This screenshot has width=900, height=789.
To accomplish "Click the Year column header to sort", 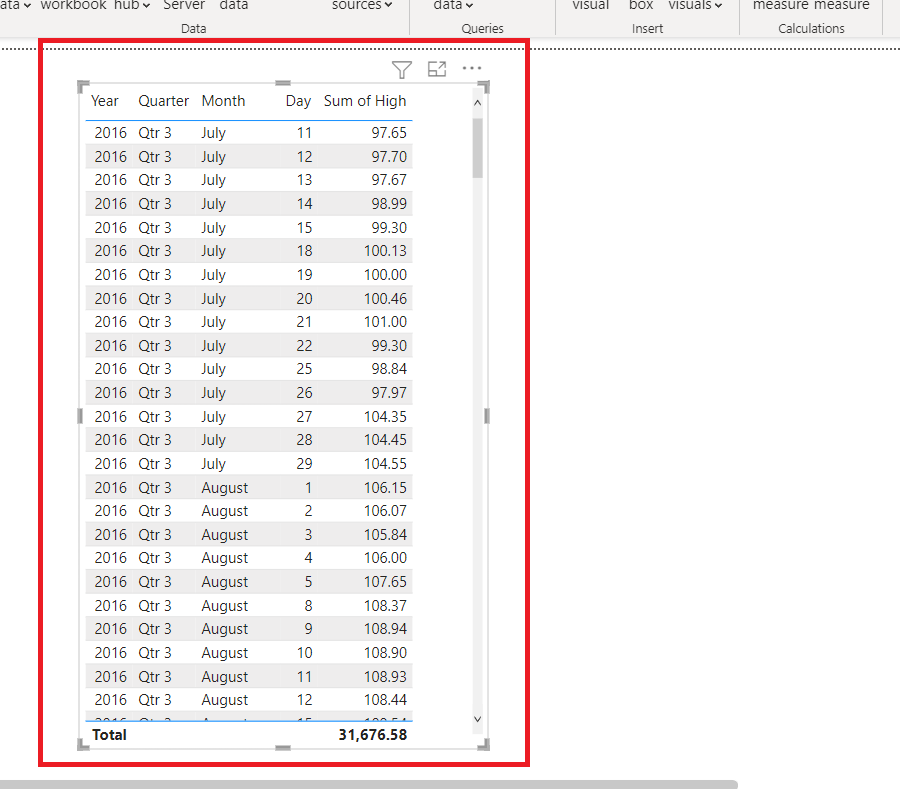I will 104,100.
